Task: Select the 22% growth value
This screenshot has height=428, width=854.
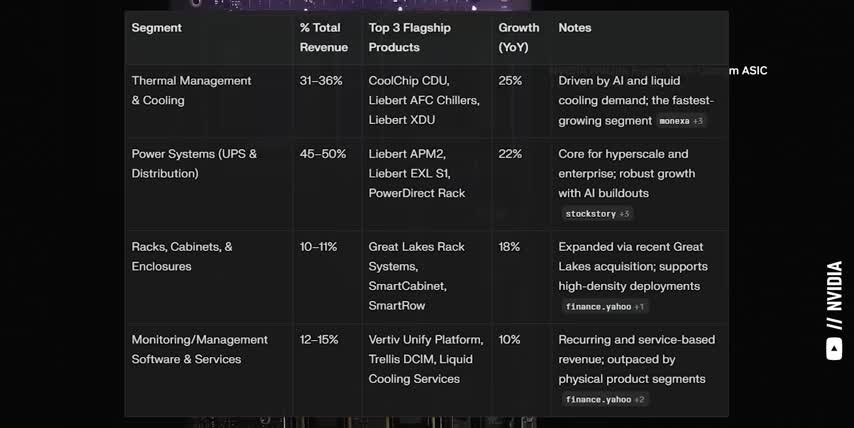Action: pos(510,154)
